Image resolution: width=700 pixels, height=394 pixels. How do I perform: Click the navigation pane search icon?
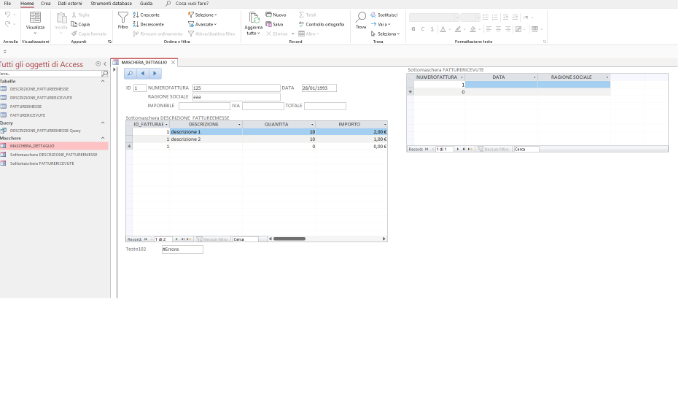point(105,74)
